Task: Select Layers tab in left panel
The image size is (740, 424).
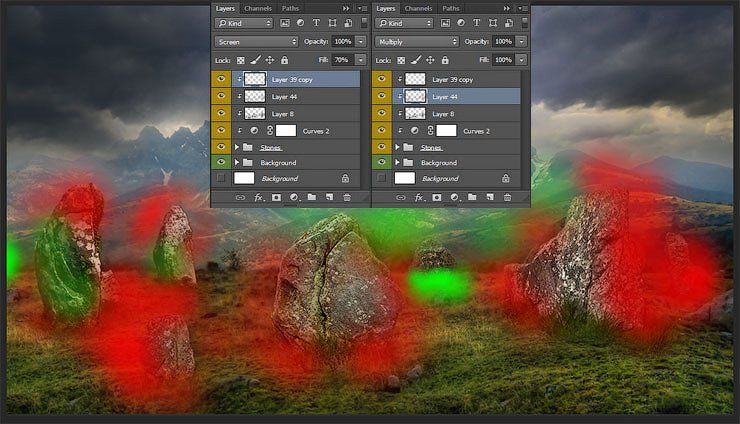Action: [x=225, y=8]
